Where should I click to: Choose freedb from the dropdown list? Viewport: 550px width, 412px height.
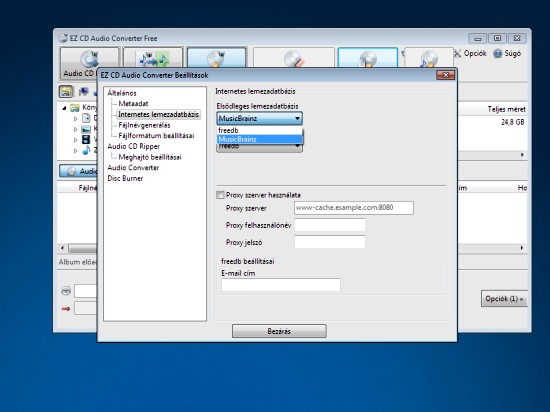pyautogui.click(x=260, y=130)
